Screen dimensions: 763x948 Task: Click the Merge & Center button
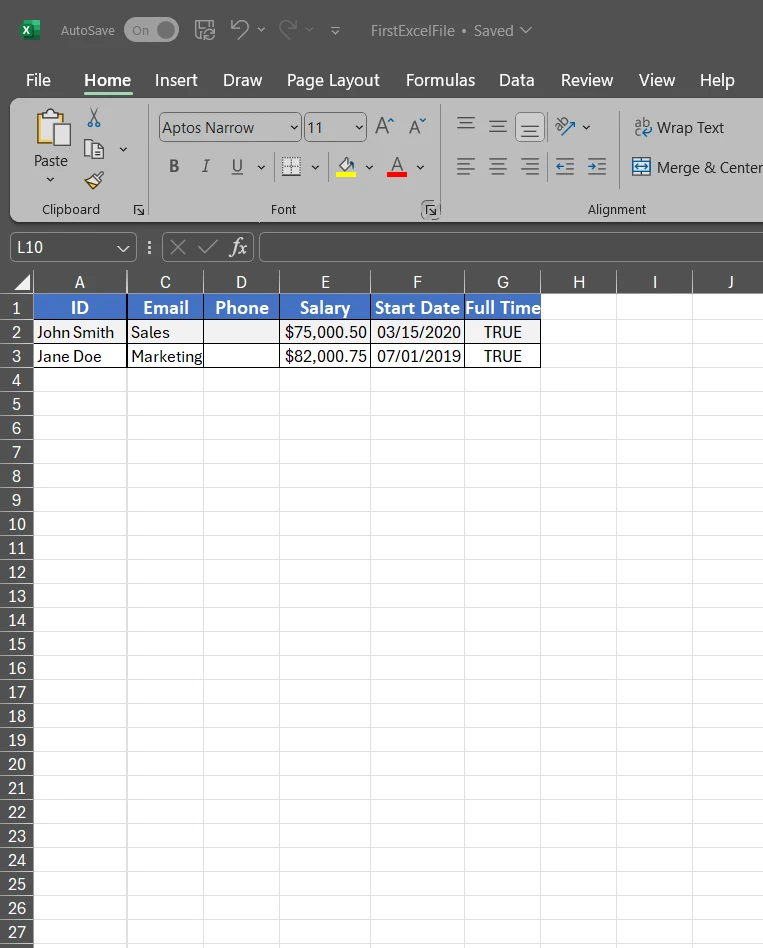(696, 167)
